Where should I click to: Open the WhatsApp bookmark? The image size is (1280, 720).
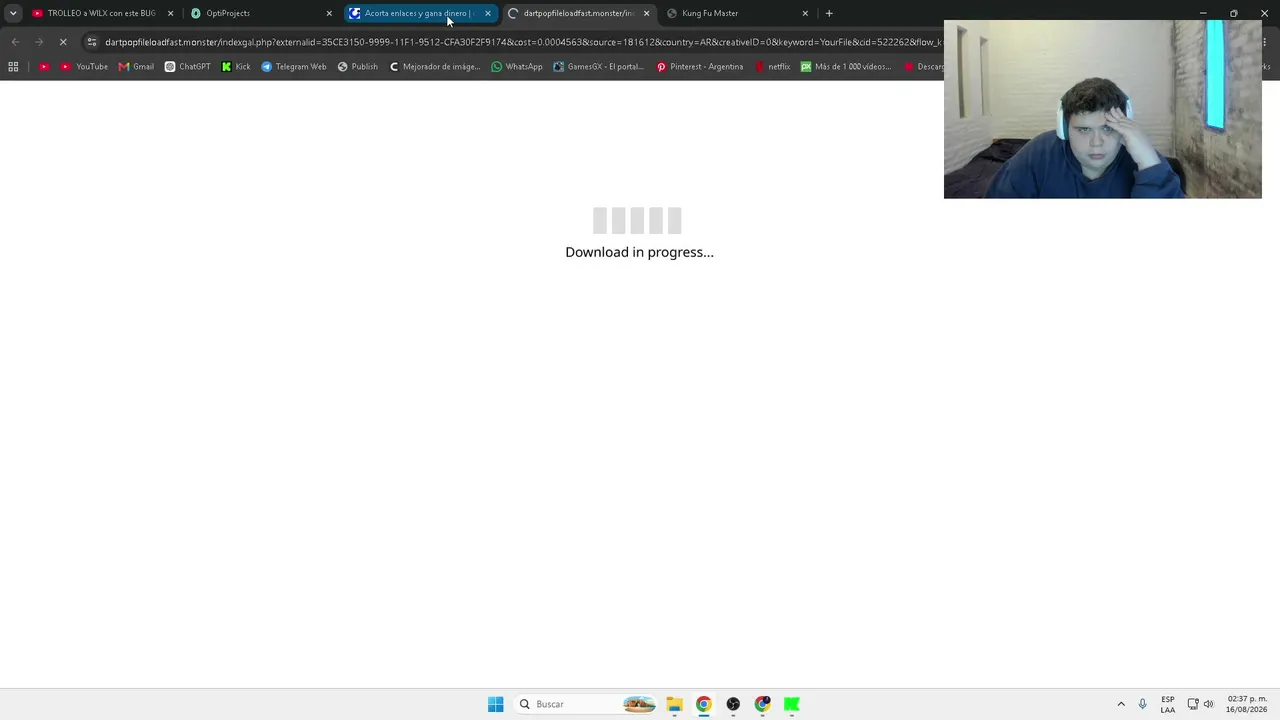(x=517, y=67)
